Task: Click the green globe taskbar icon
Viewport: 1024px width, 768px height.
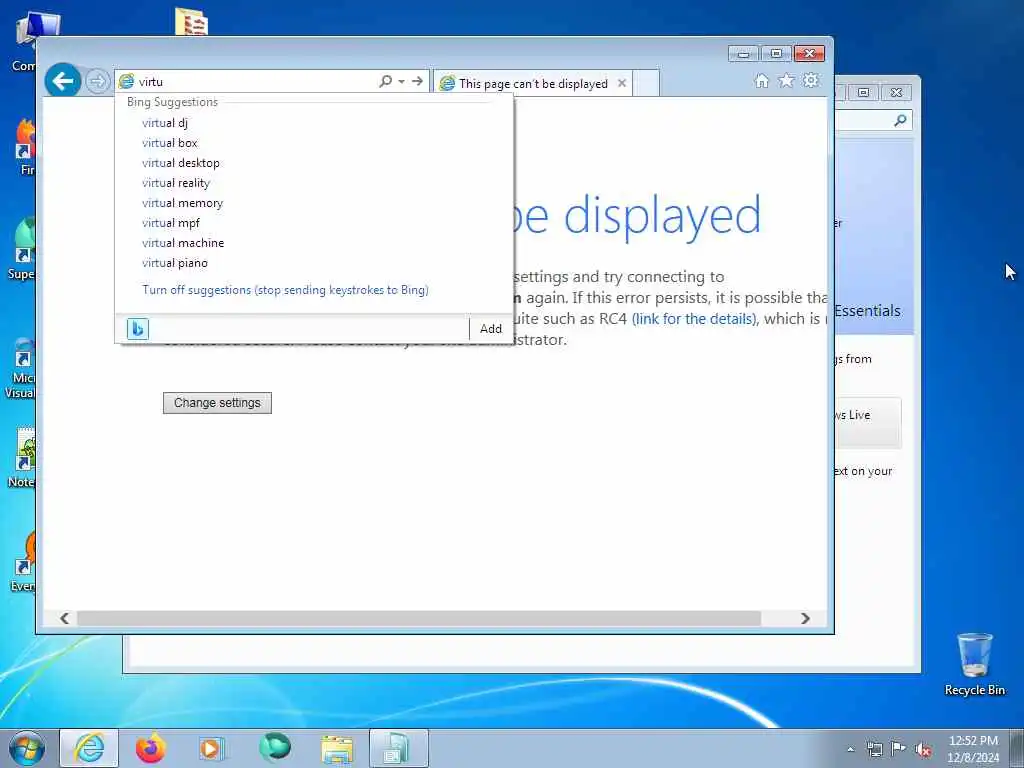Action: (274, 748)
